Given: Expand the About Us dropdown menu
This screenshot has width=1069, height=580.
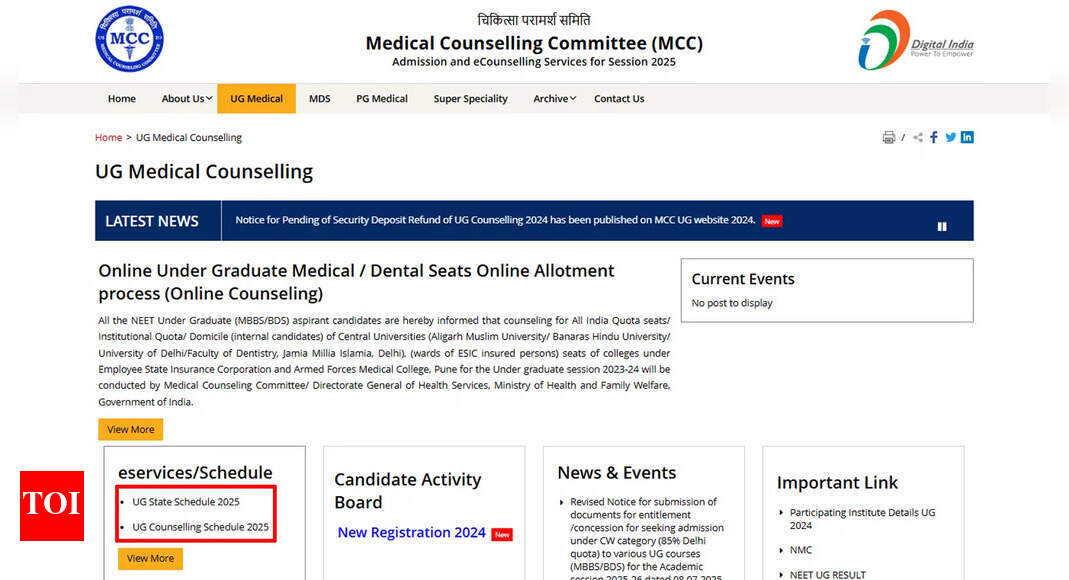Looking at the screenshot, I should pyautogui.click(x=186, y=99).
